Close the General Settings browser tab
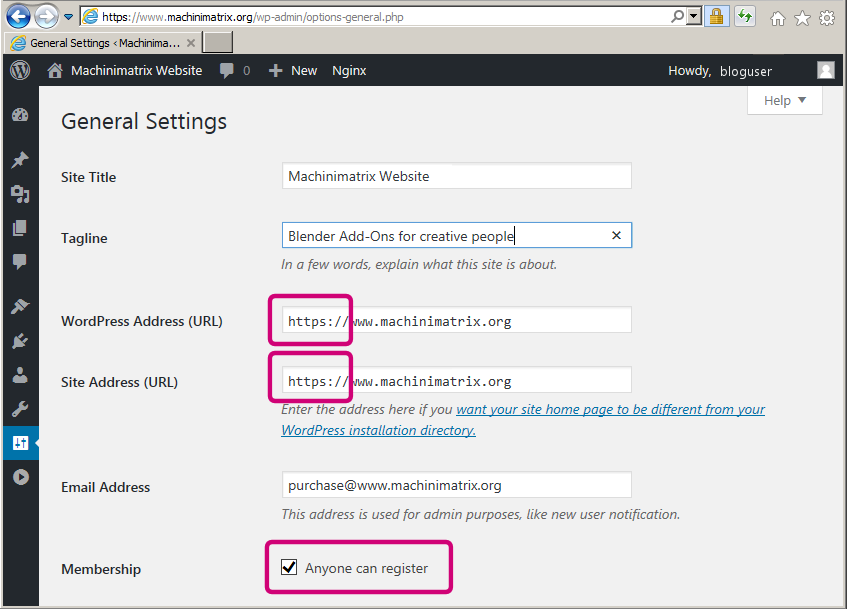The height and width of the screenshot is (609, 847). click(191, 43)
